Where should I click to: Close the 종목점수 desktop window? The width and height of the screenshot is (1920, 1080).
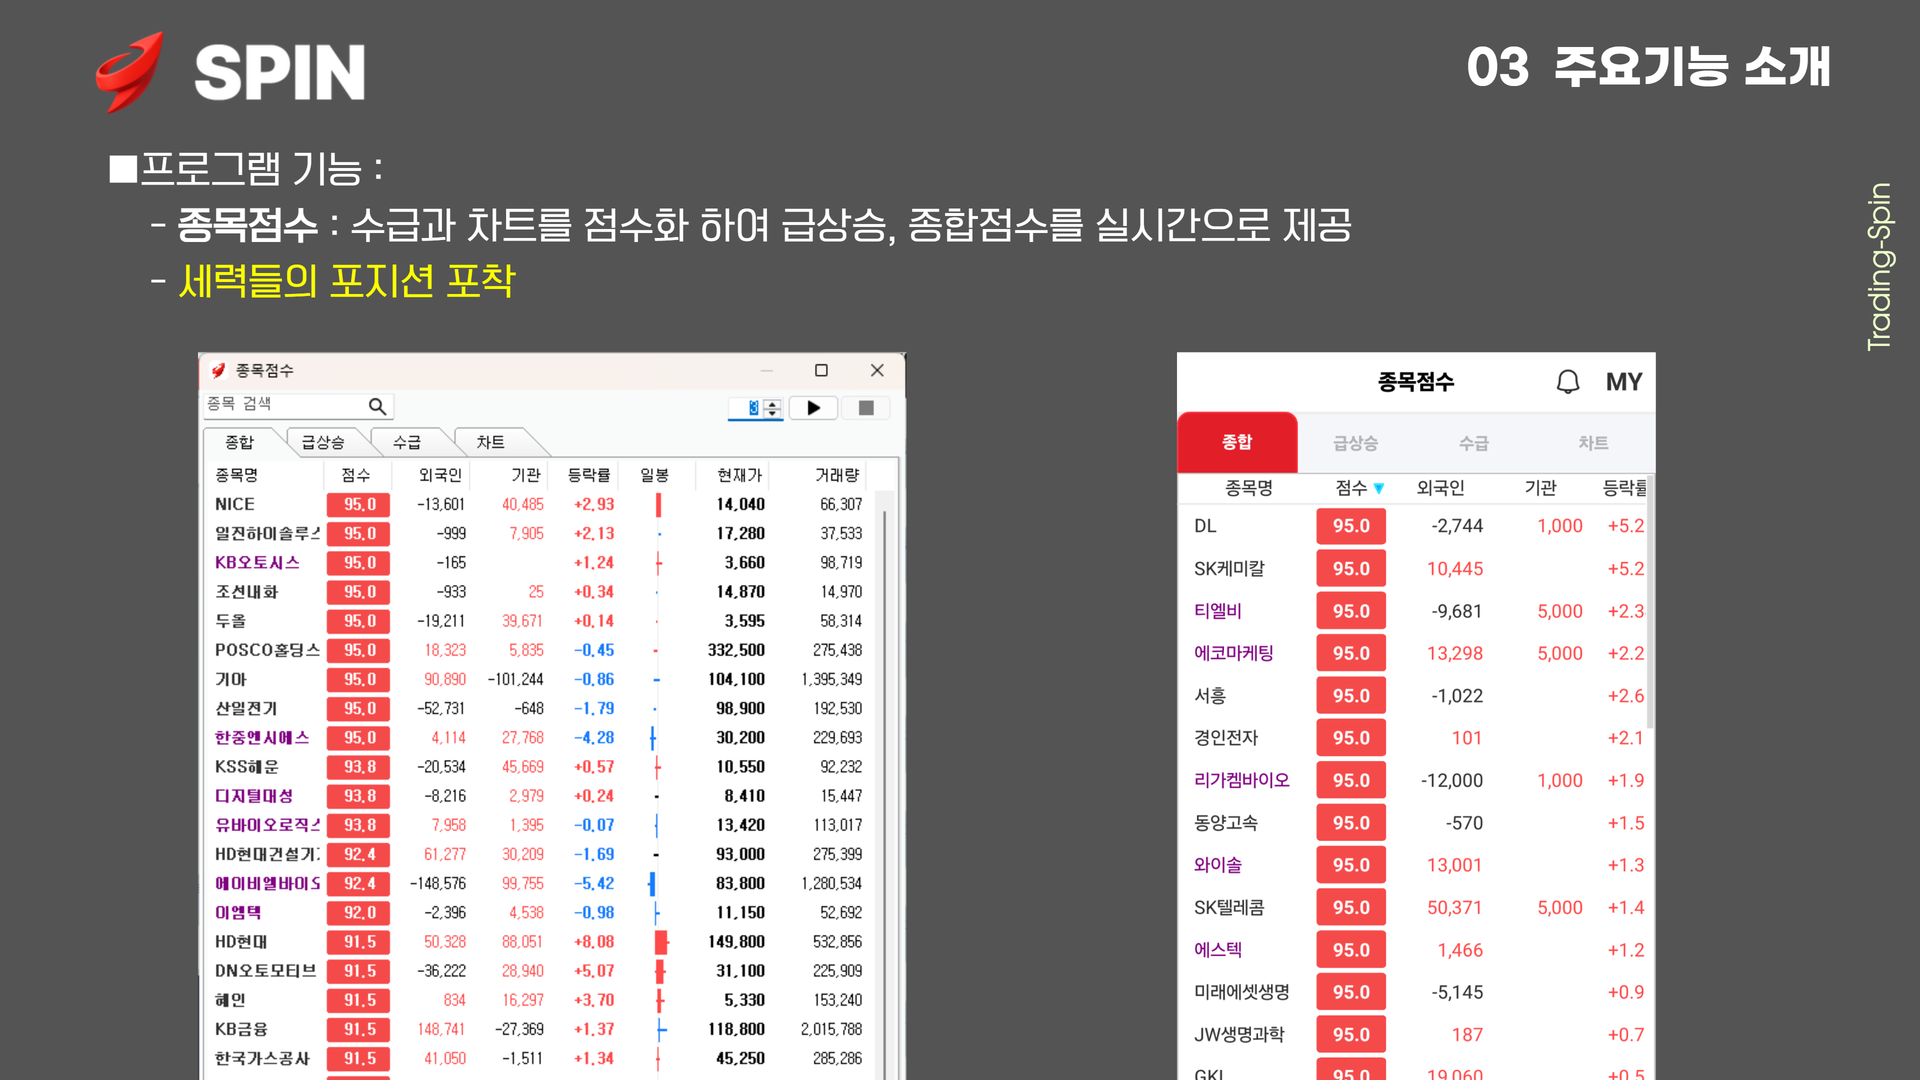877,370
